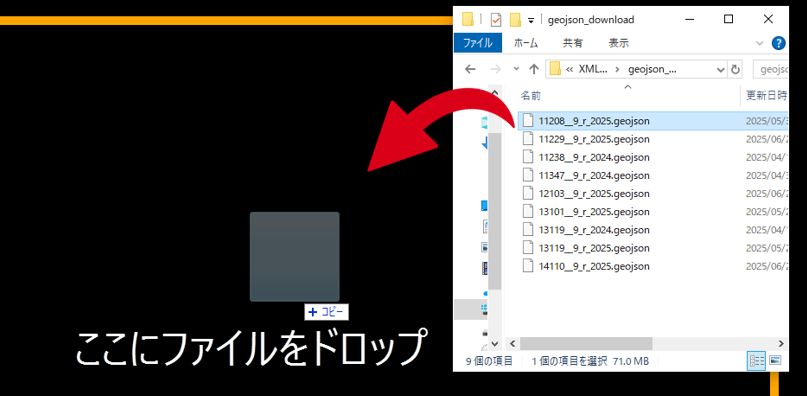Click the geojson_download window title
This screenshot has width=807, height=396.
pyautogui.click(x=591, y=20)
